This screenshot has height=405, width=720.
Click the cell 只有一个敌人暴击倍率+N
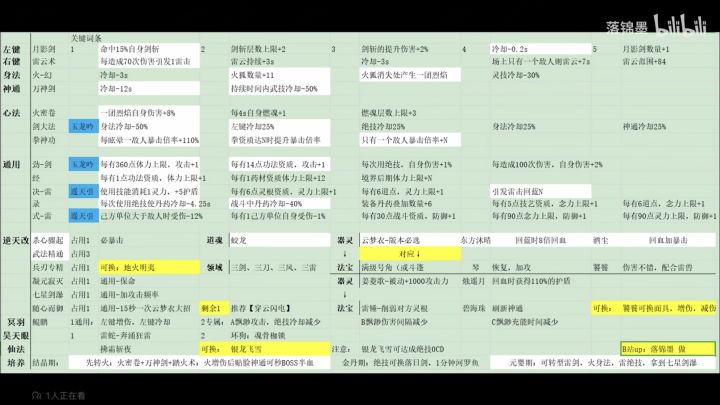410,140
